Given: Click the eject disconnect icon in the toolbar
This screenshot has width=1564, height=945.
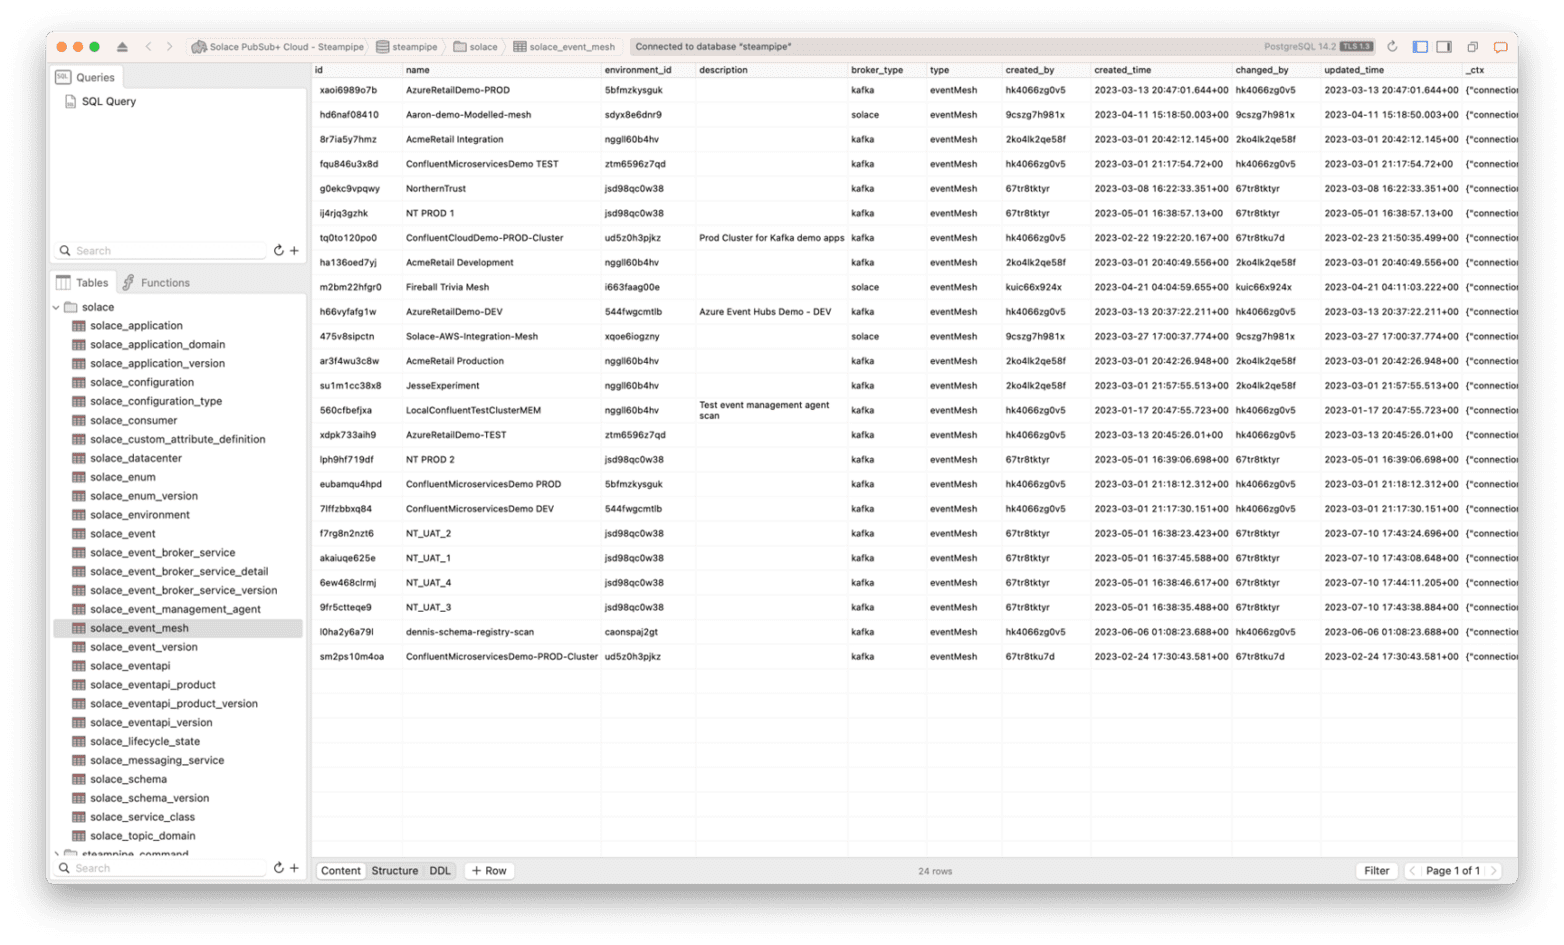Looking at the screenshot, I should click(122, 46).
